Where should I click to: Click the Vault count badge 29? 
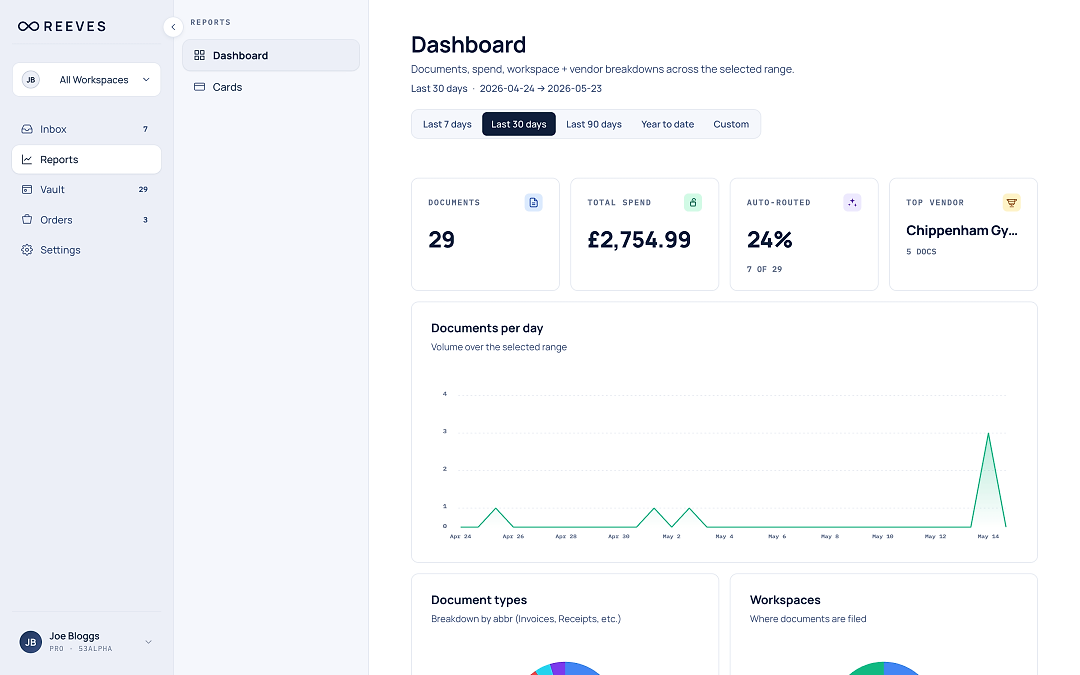click(143, 189)
